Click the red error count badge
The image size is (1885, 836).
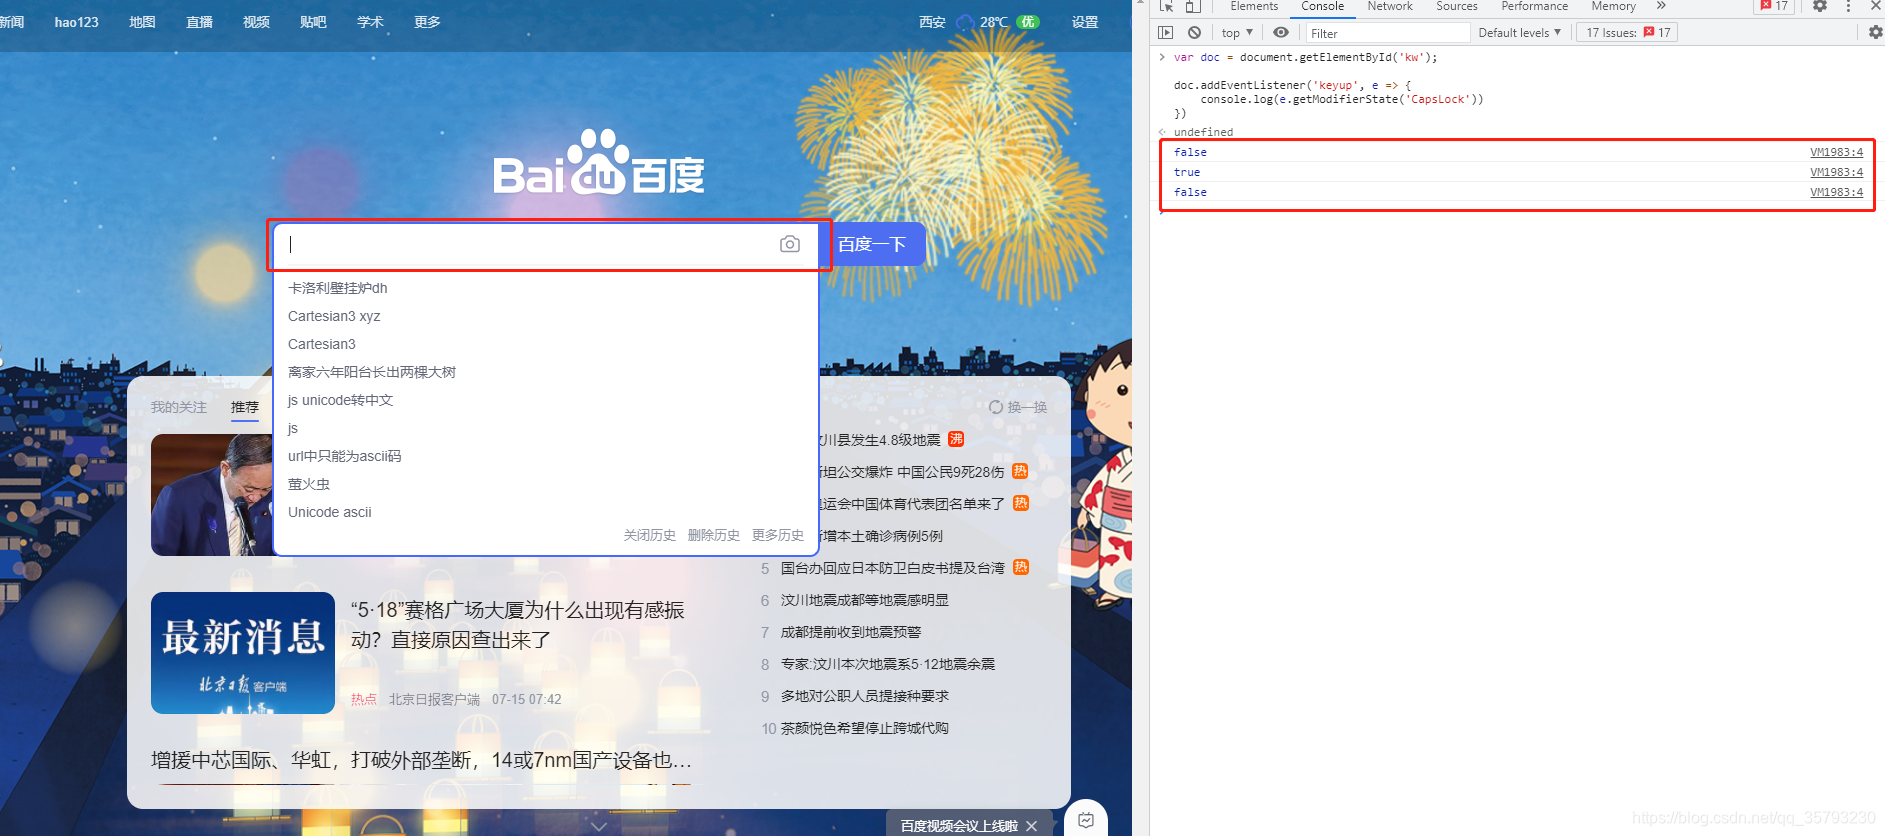pyautogui.click(x=1775, y=6)
